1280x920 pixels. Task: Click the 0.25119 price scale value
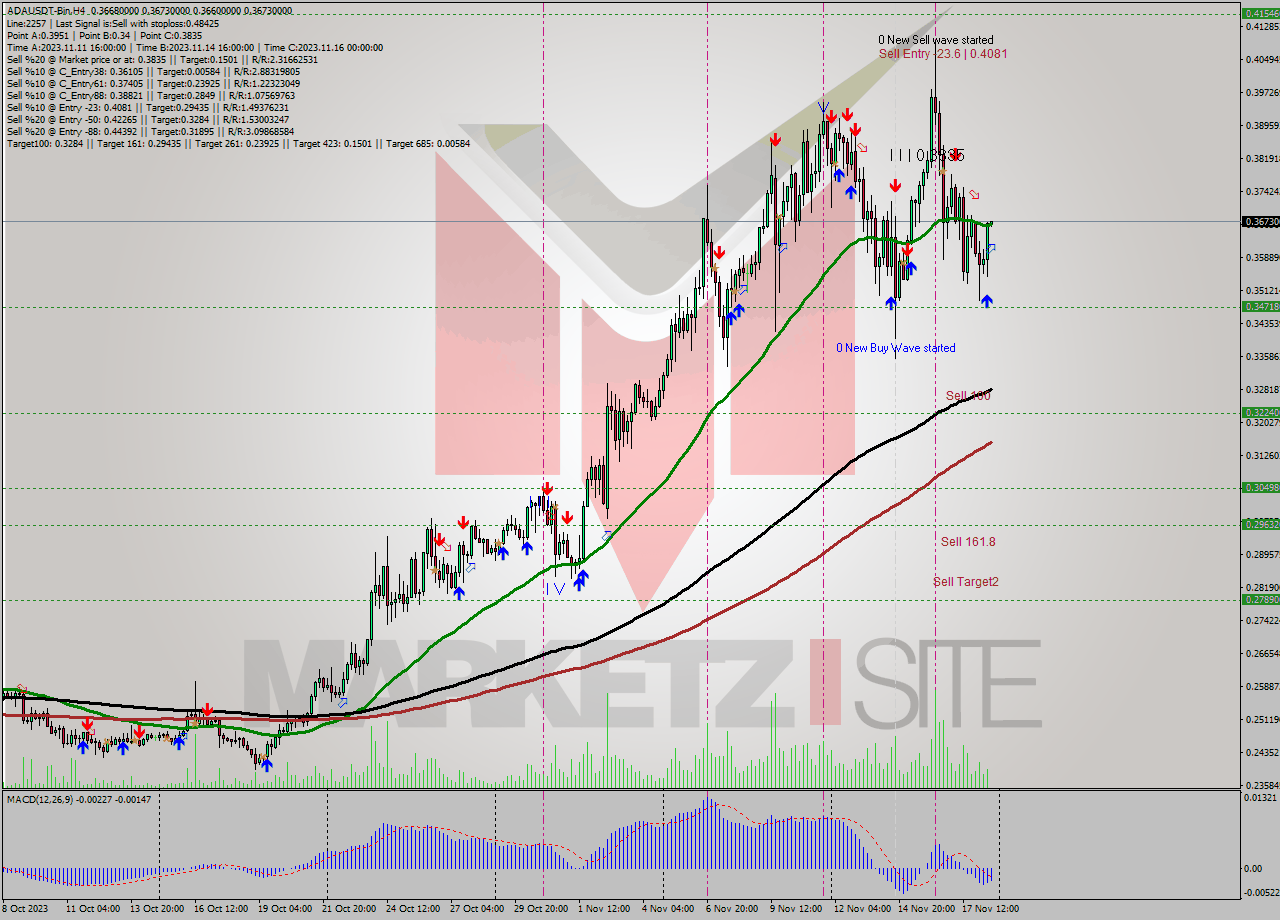click(1261, 719)
